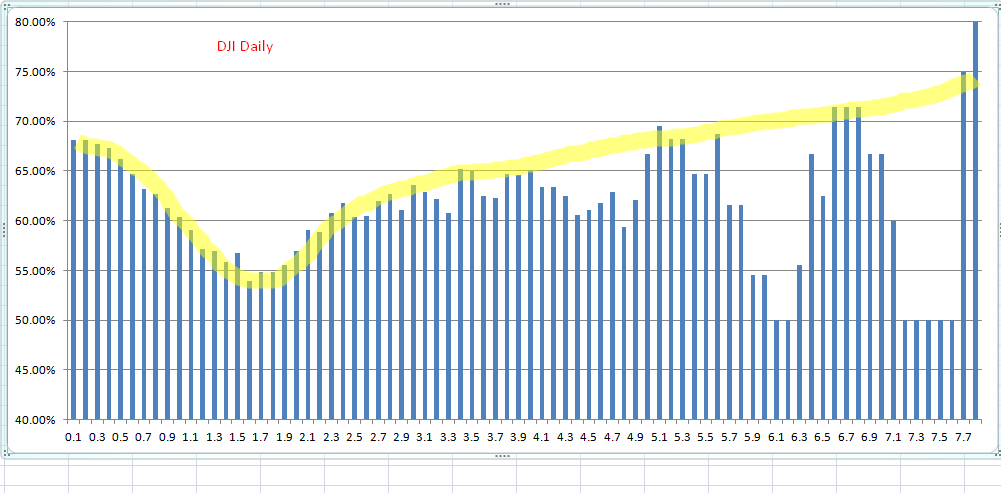The image size is (1001, 493).
Task: Click the 75.00% vertical axis label
Action: [33, 72]
